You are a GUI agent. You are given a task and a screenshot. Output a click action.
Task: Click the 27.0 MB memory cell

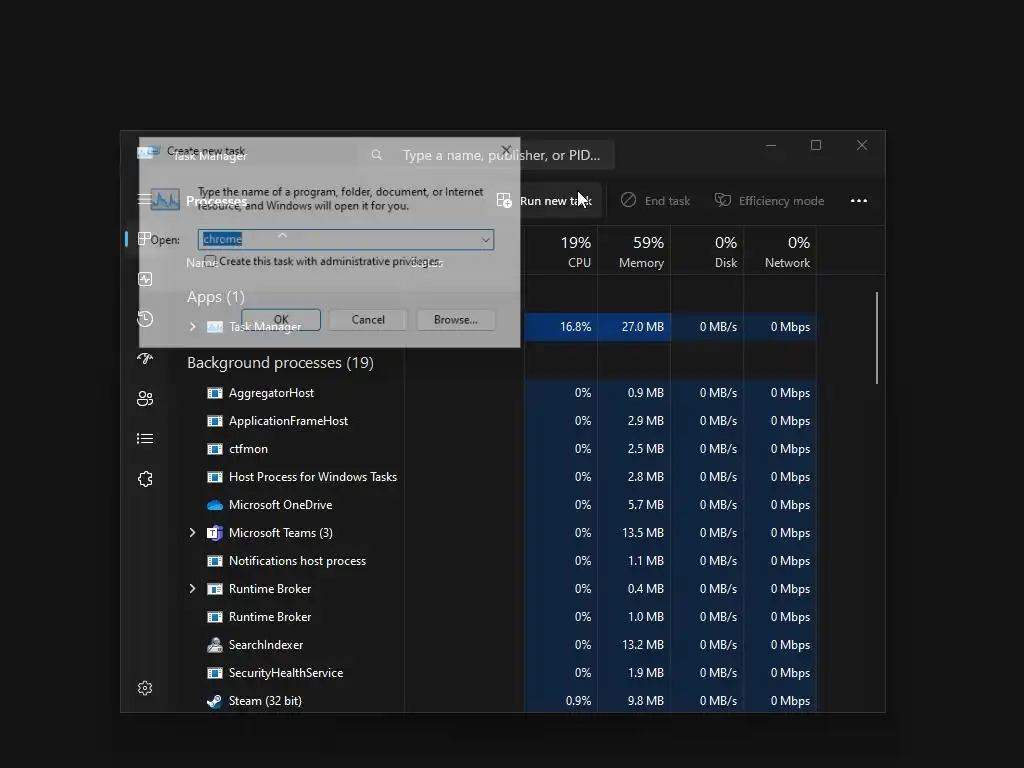click(634, 327)
